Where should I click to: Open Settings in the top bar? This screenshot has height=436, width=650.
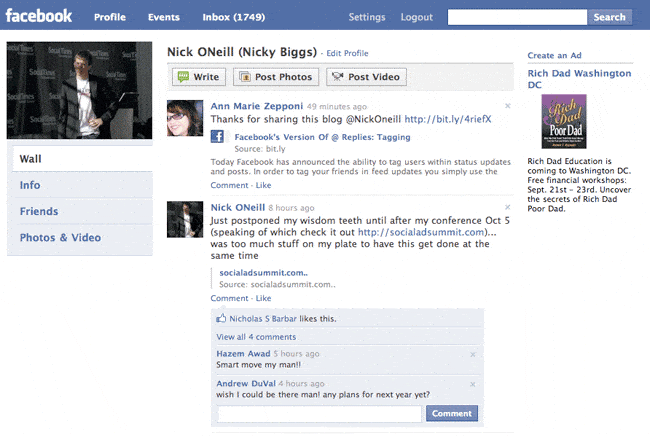(x=367, y=17)
